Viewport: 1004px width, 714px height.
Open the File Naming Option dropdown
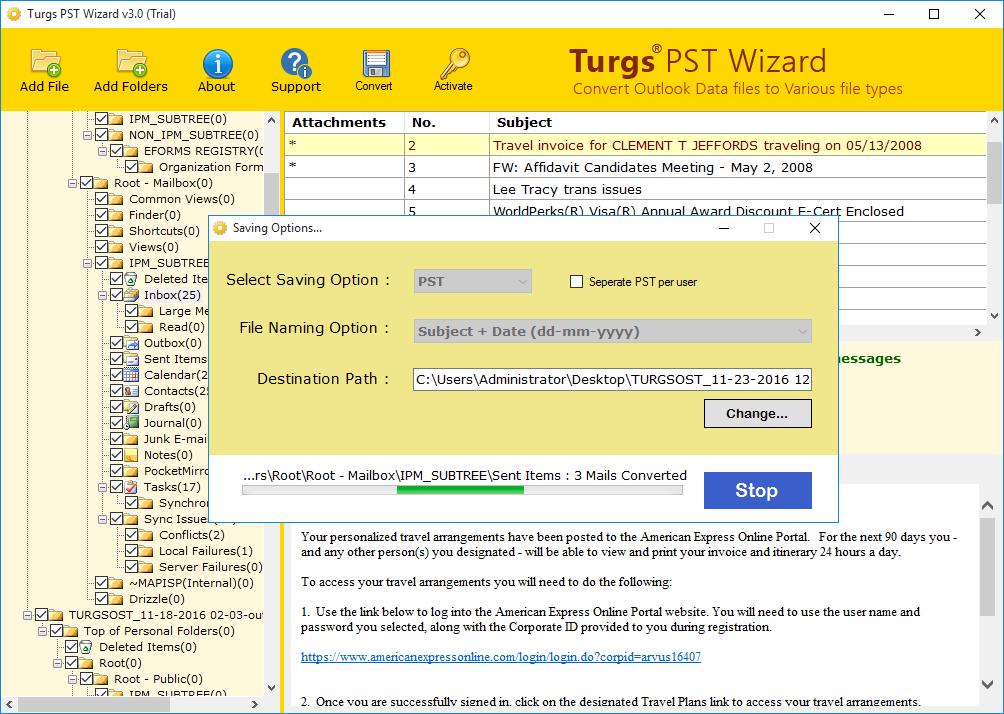pyautogui.click(x=613, y=332)
